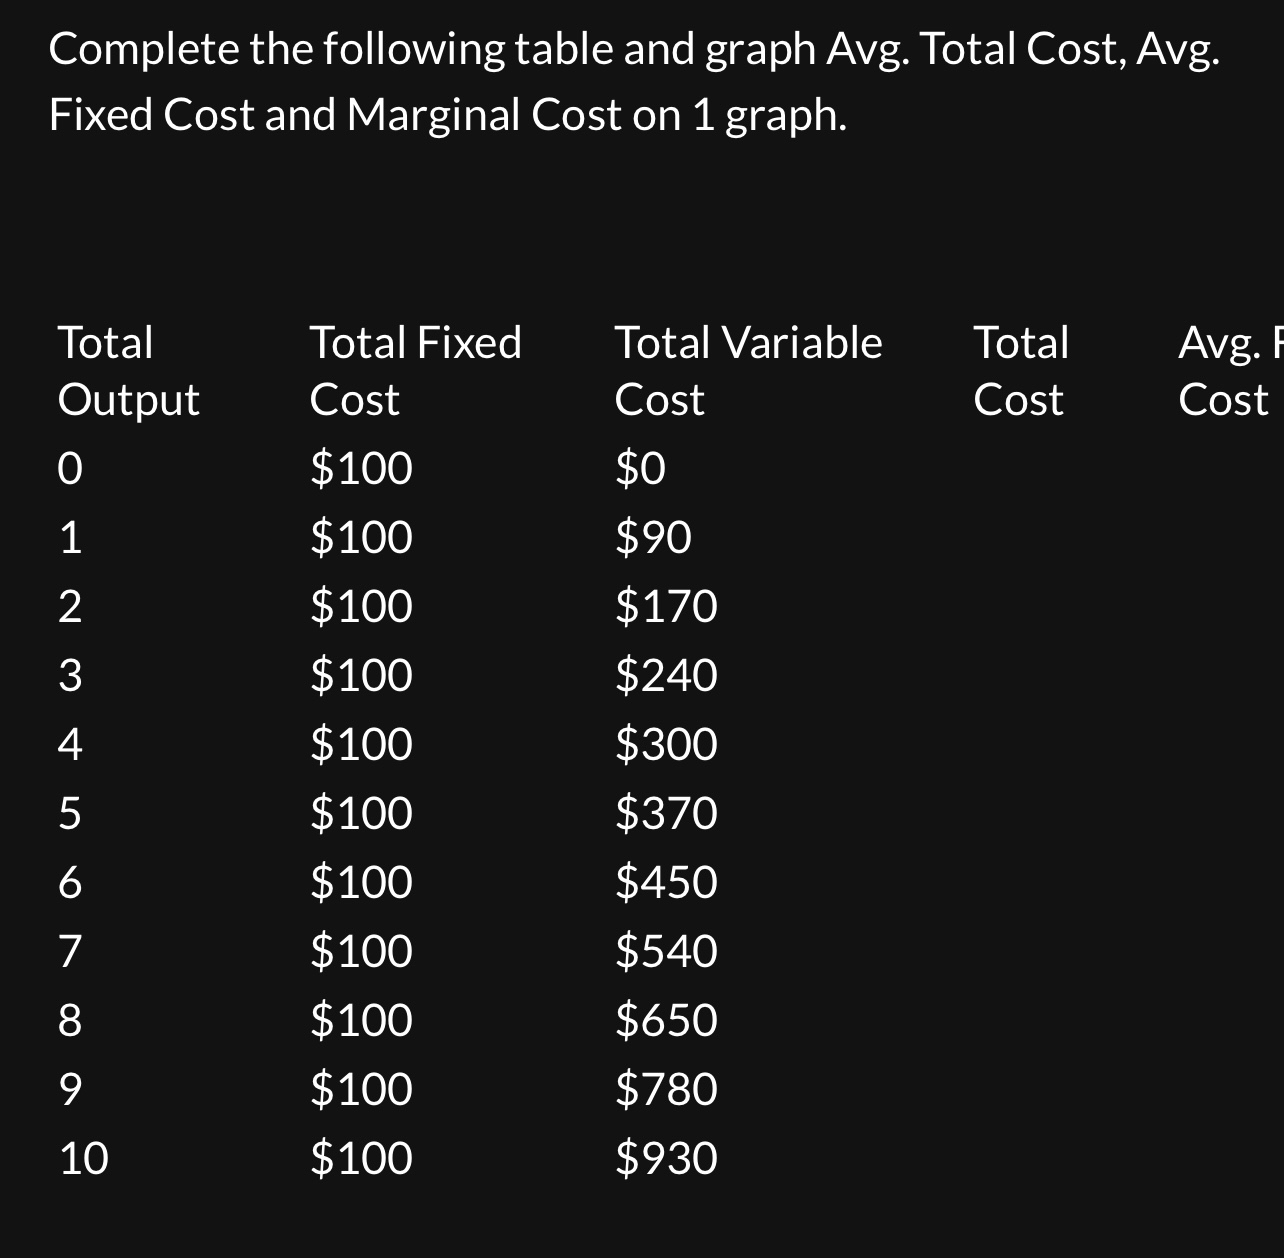
Task: Click the partially visible Avg. Cost header
Action: 1228,371
